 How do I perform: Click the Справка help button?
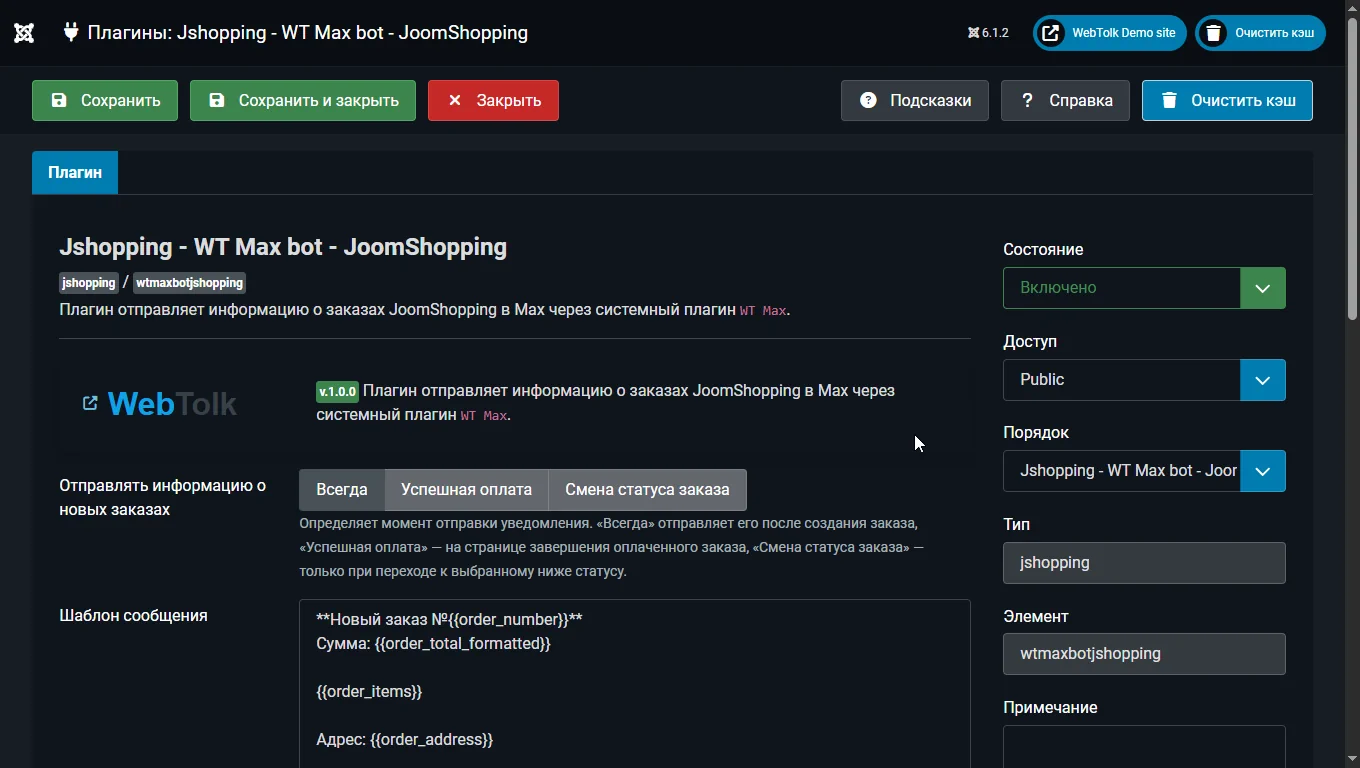(1066, 100)
